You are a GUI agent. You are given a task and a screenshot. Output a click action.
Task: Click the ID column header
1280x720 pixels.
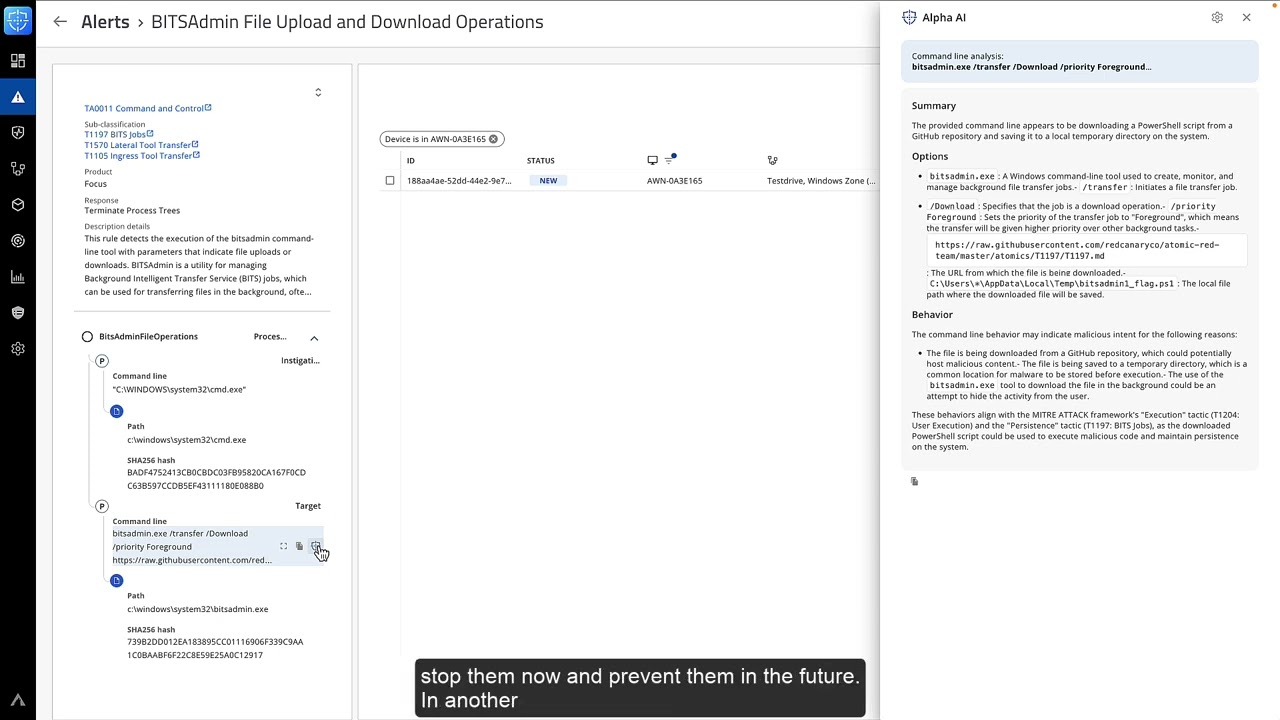coord(411,160)
